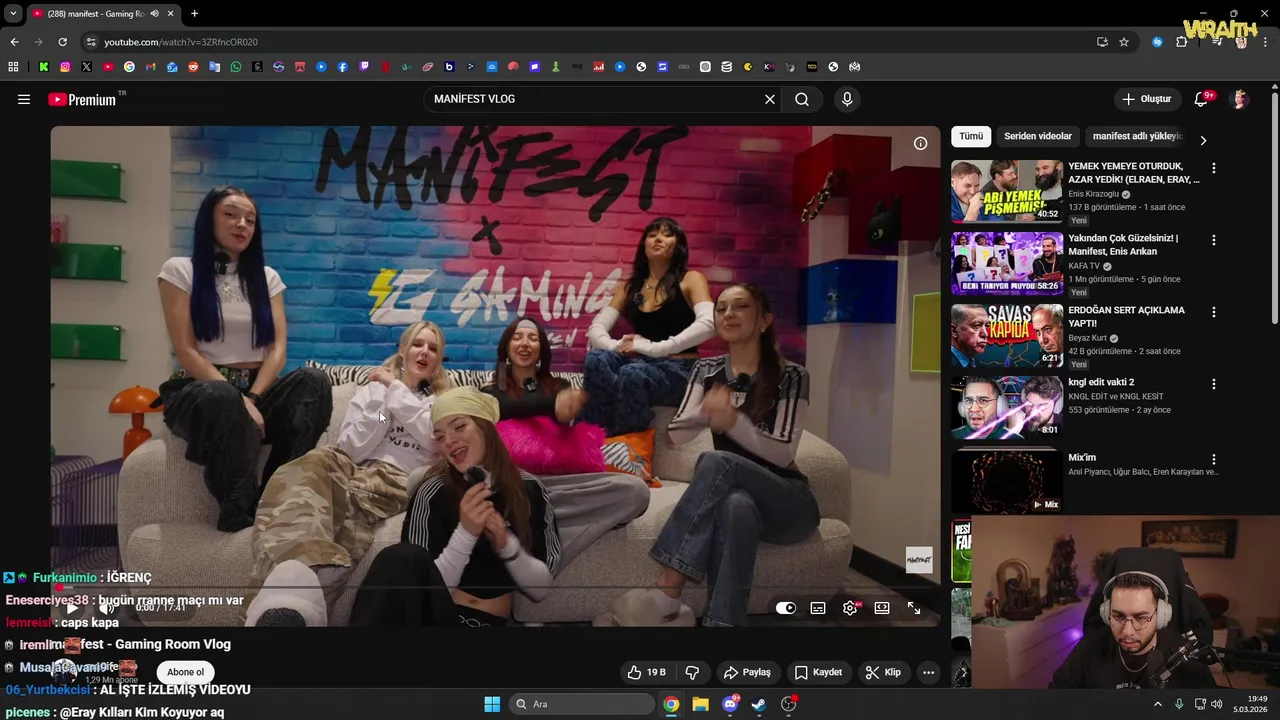Switch to theater mode

click(882, 608)
